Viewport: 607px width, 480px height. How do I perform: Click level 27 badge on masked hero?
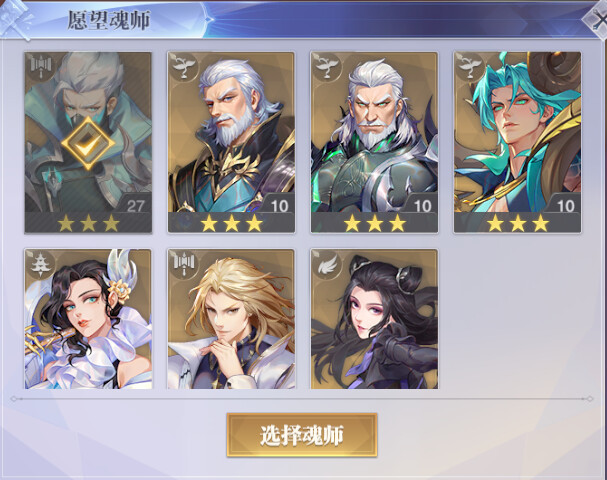134,205
